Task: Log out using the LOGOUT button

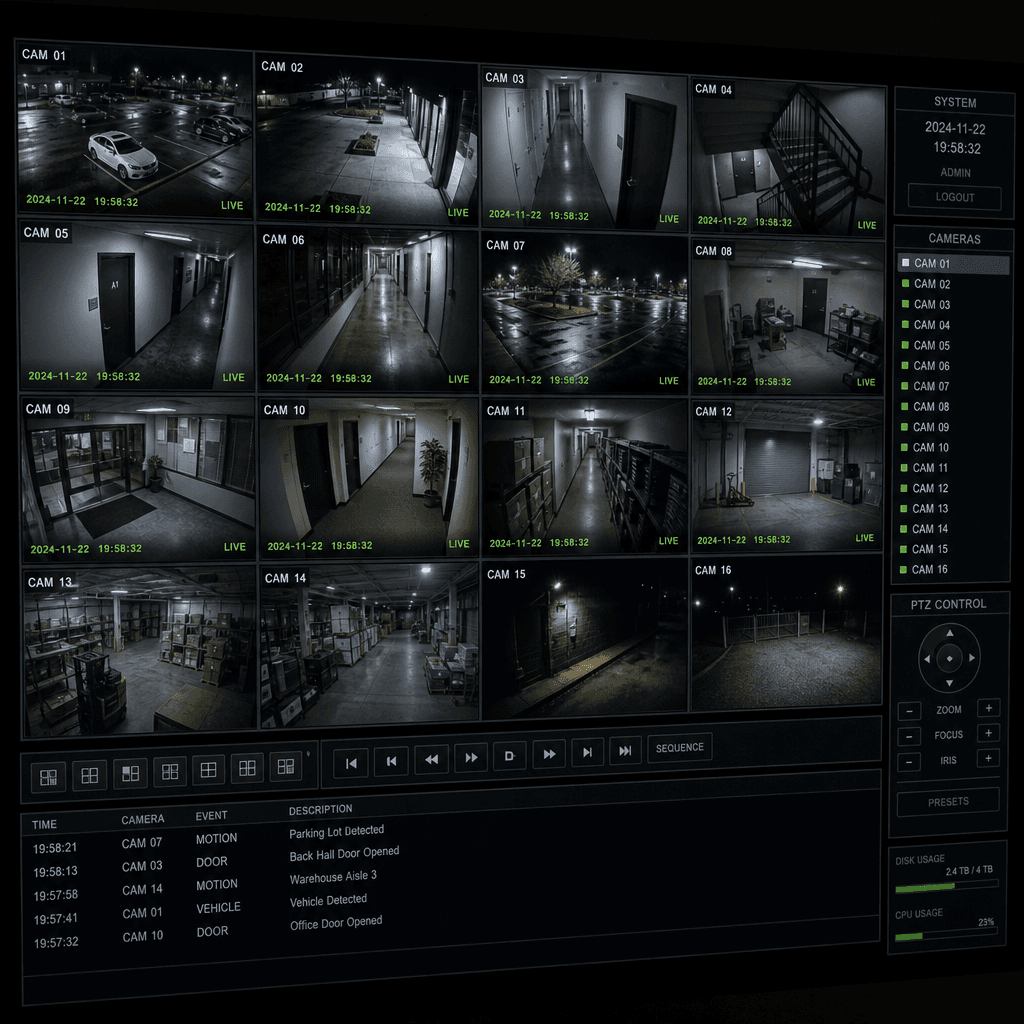Action: [x=955, y=197]
